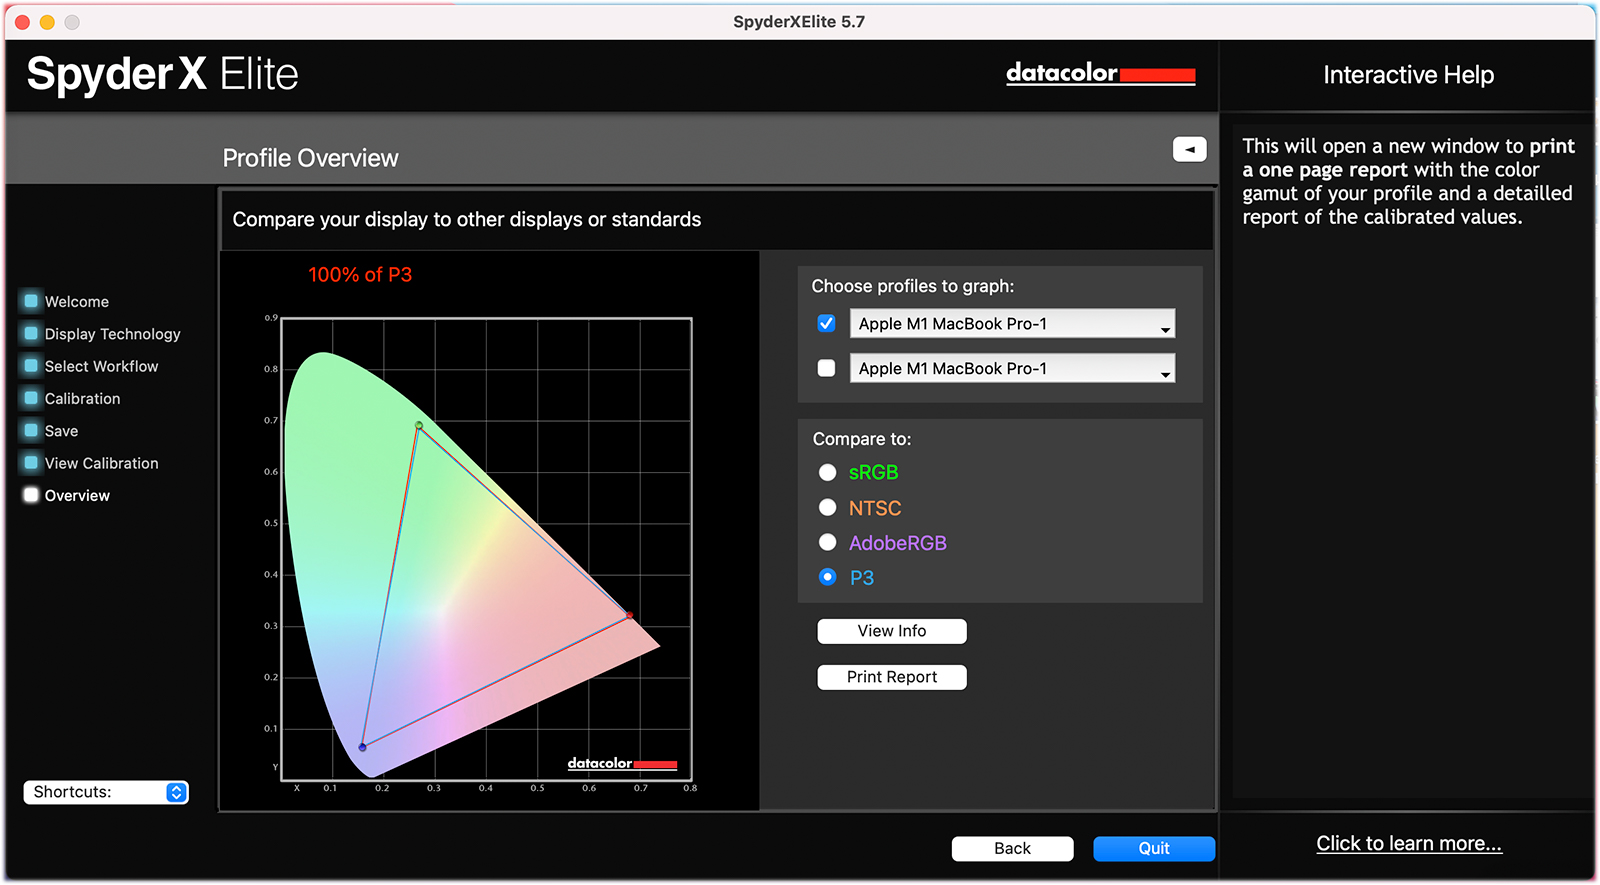Go to the Calibration step
This screenshot has width=1600, height=885.
point(83,398)
